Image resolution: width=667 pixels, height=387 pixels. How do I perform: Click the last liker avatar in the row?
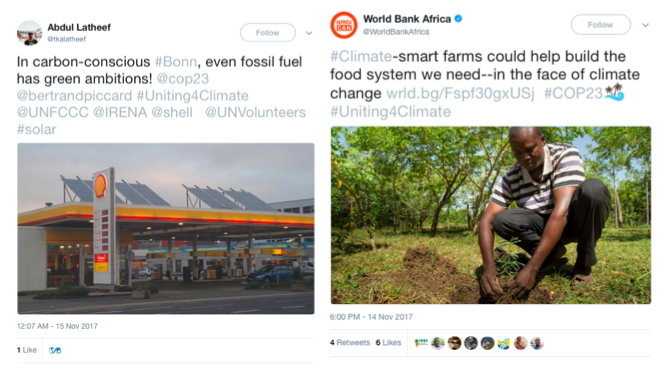click(537, 343)
